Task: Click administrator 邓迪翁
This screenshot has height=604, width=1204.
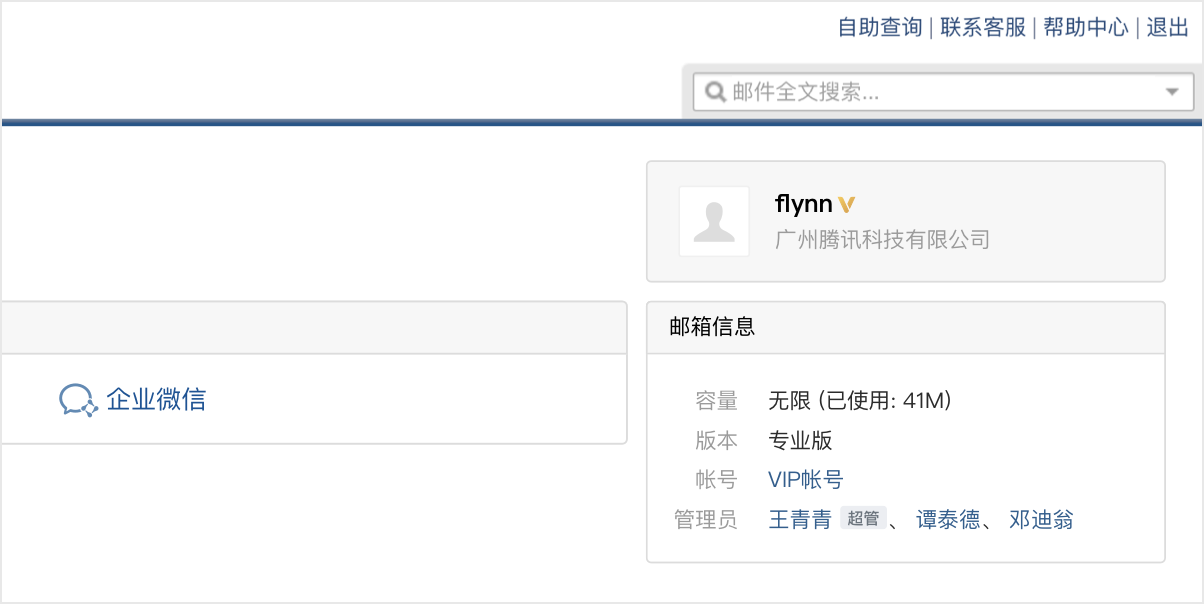Action: 1040,519
